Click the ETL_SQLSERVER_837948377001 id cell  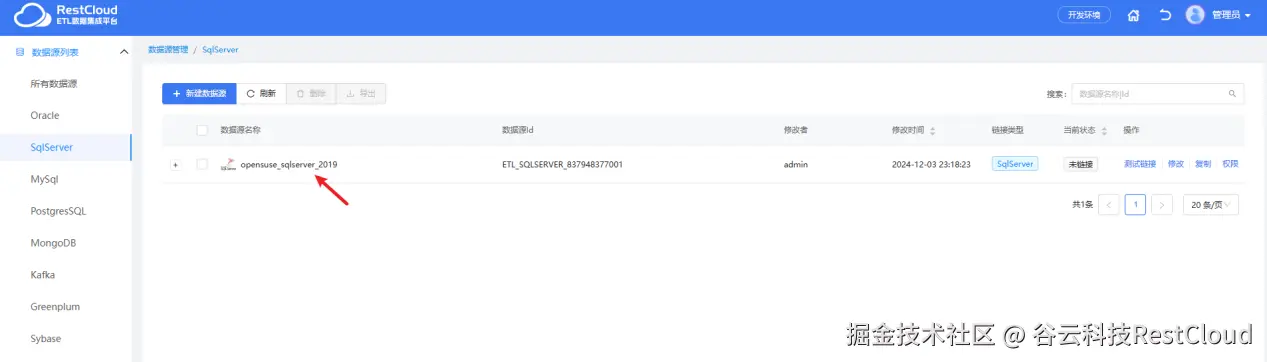point(562,164)
